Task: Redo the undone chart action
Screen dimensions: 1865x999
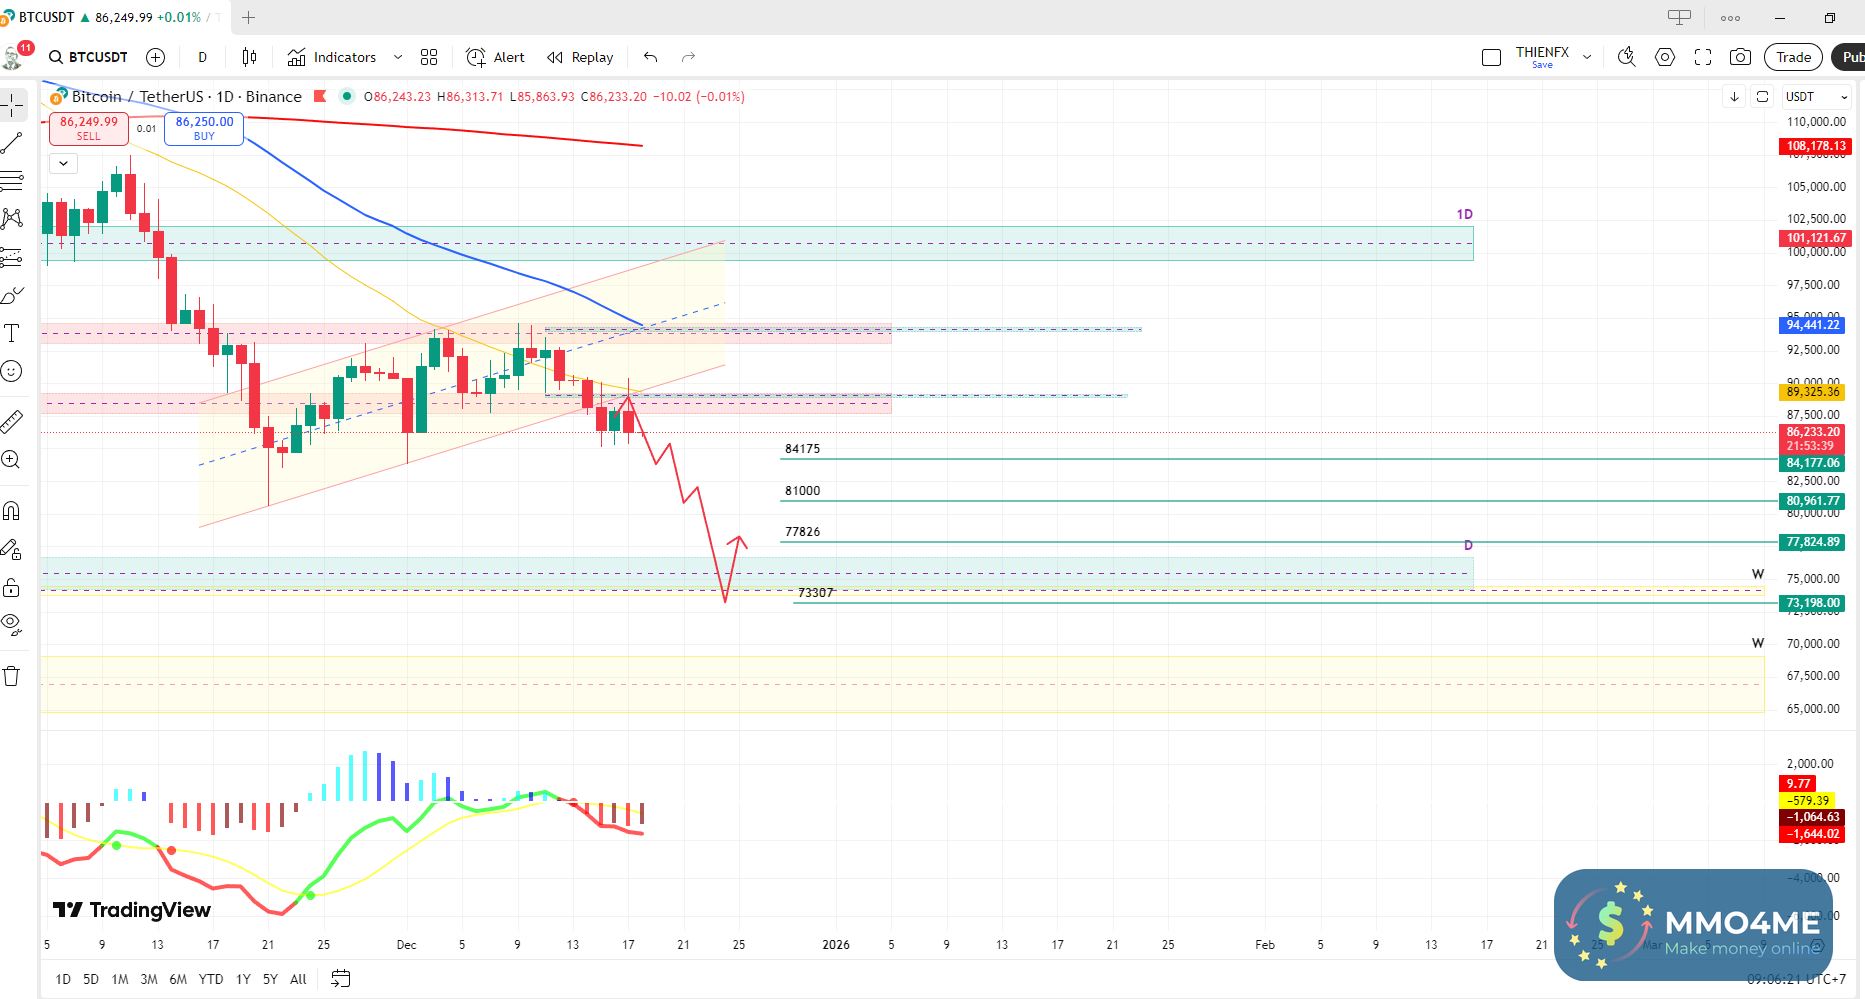Action: pos(688,57)
